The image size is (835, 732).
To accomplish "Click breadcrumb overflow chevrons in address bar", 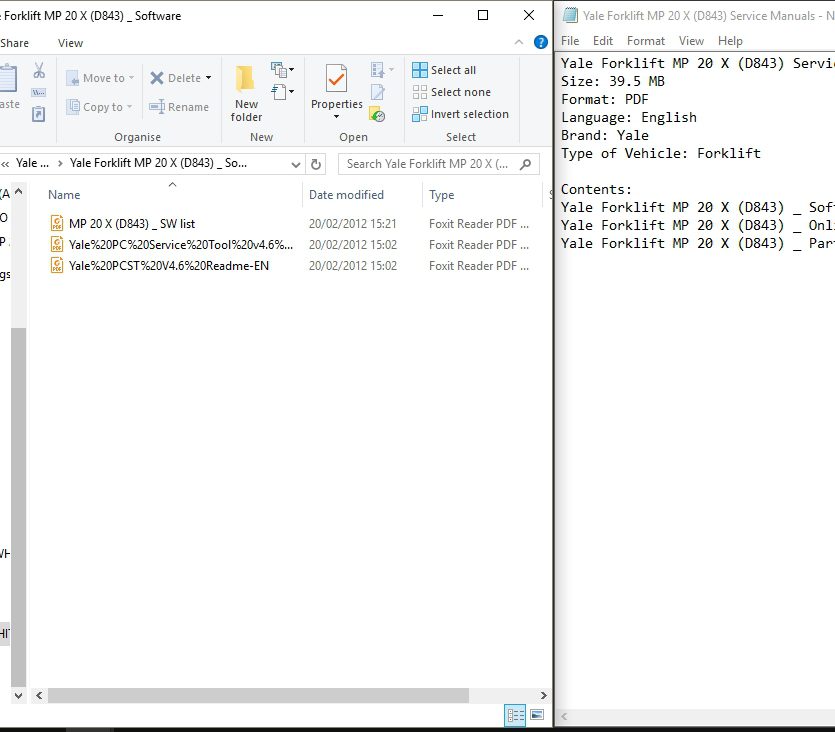I will coord(5,164).
